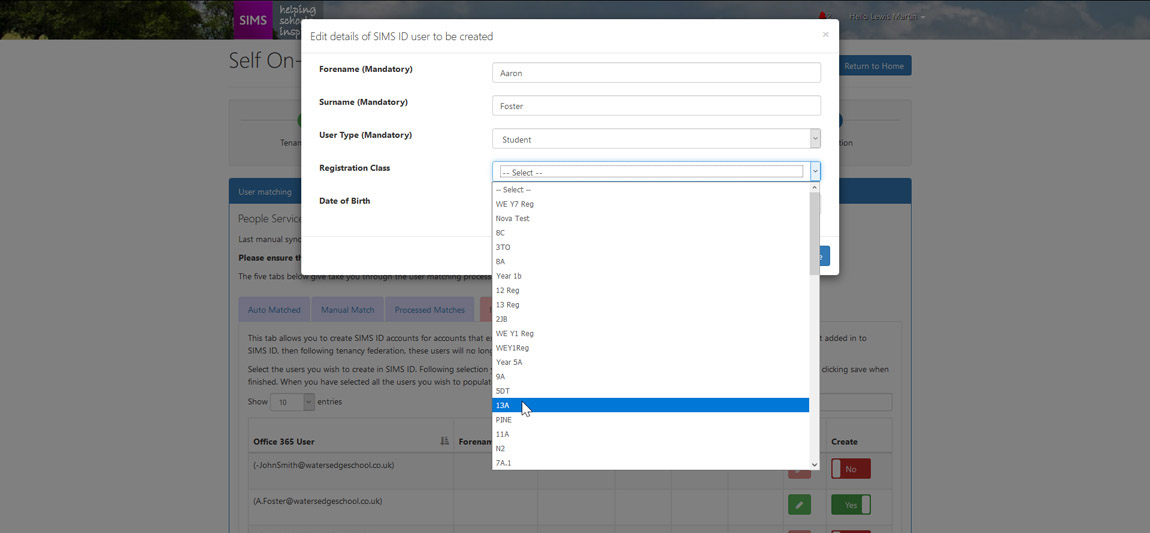
Task: Click the A.Foster@watersedgeschool.co.uk cell
Action: (x=351, y=505)
